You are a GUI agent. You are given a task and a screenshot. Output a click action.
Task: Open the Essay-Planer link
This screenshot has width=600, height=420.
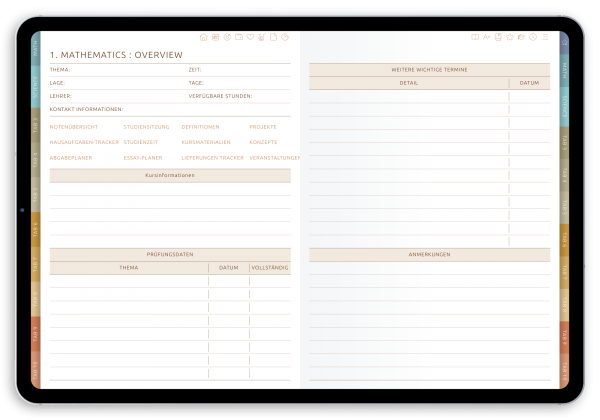click(143, 157)
